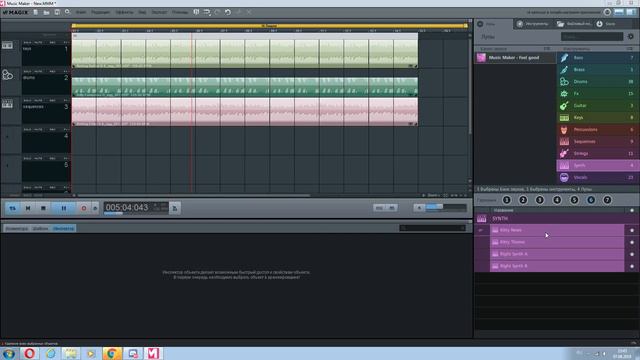Select the Synth instrument category

click(x=598, y=165)
